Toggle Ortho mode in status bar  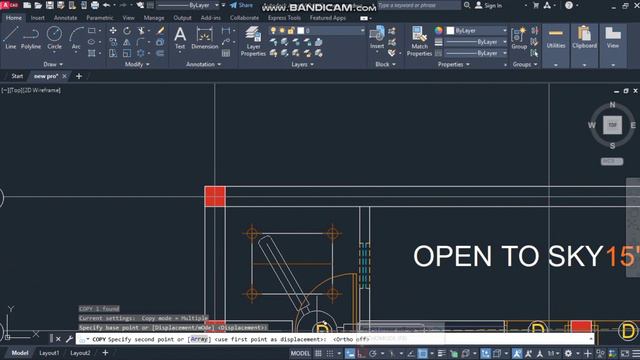[361, 353]
